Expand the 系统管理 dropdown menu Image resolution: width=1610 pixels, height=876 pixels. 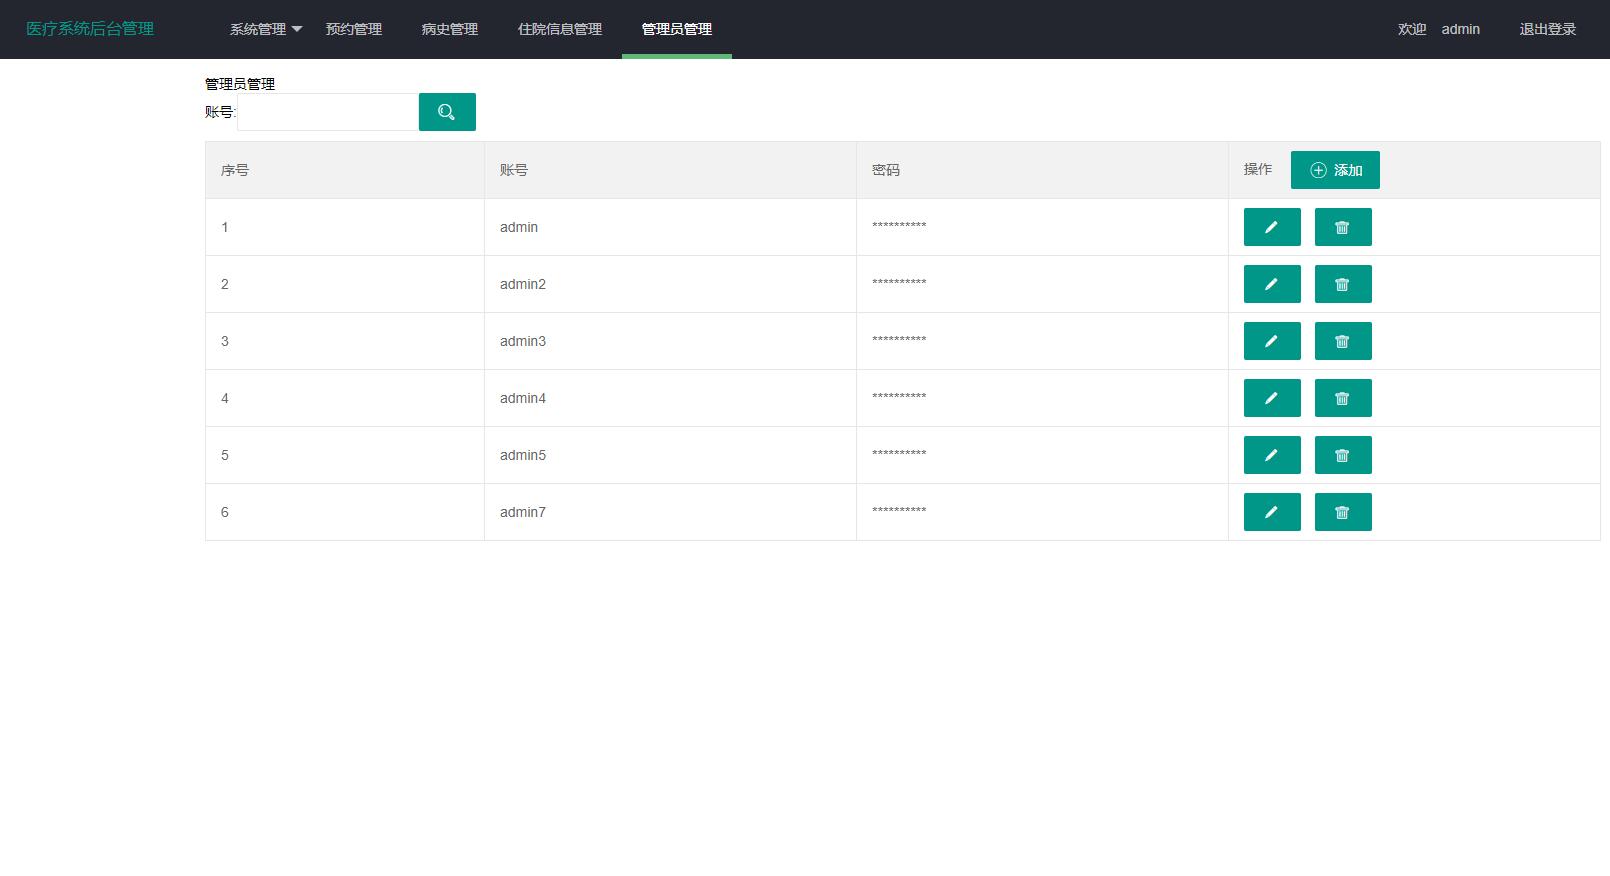265,29
